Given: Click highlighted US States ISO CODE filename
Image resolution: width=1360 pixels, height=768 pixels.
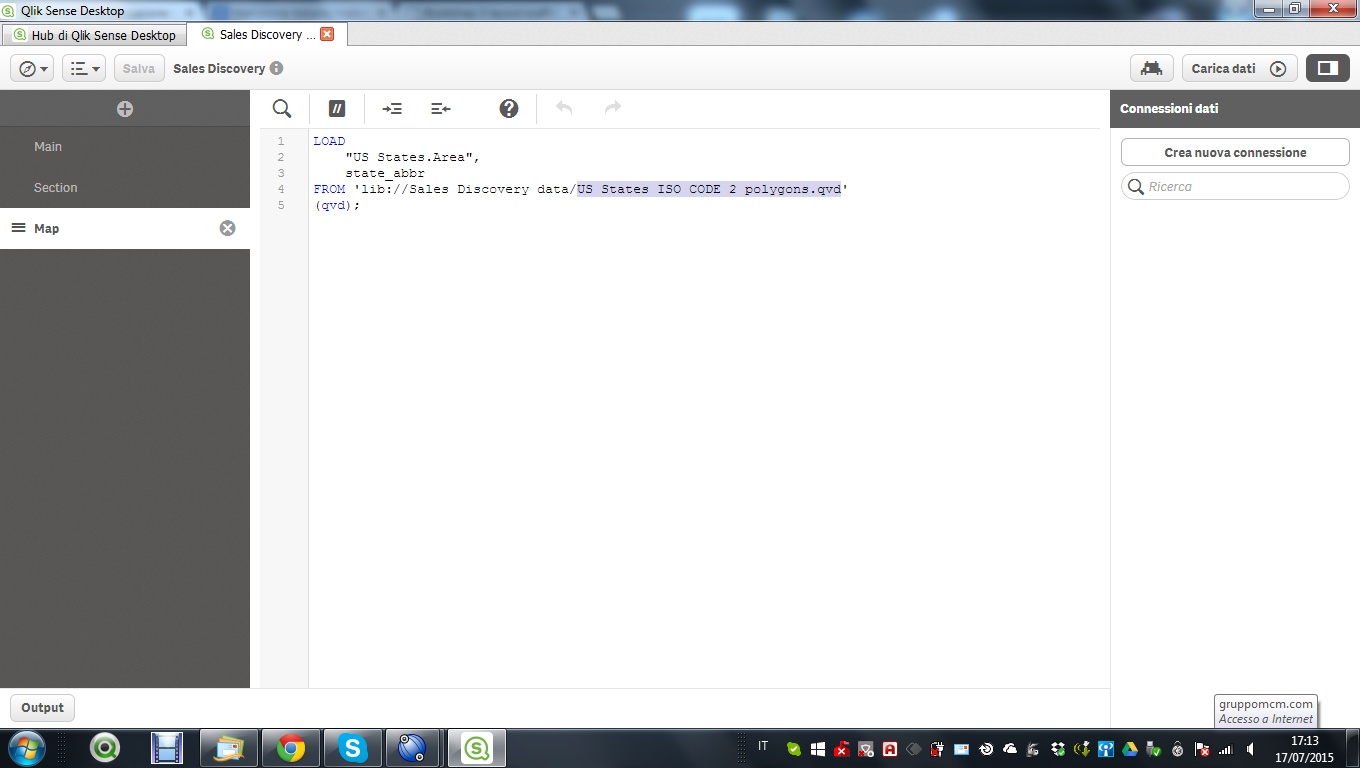Looking at the screenshot, I should [709, 189].
